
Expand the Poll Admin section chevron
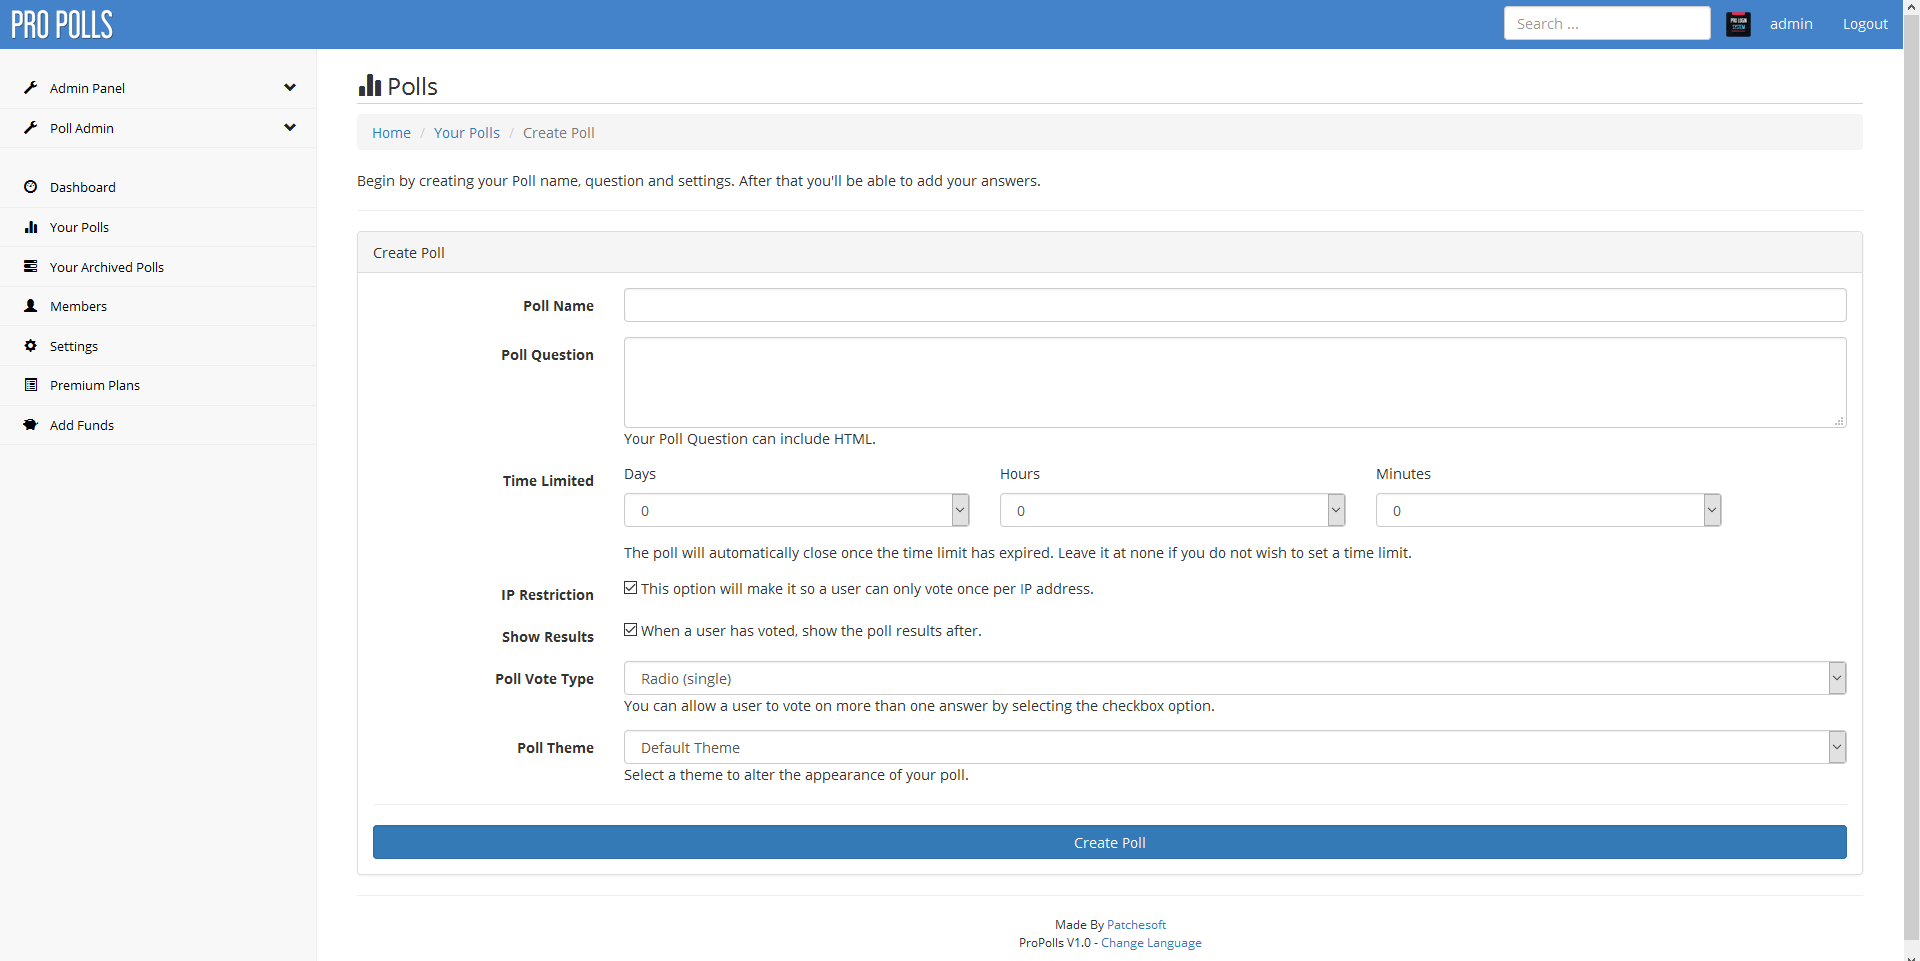[x=290, y=127]
